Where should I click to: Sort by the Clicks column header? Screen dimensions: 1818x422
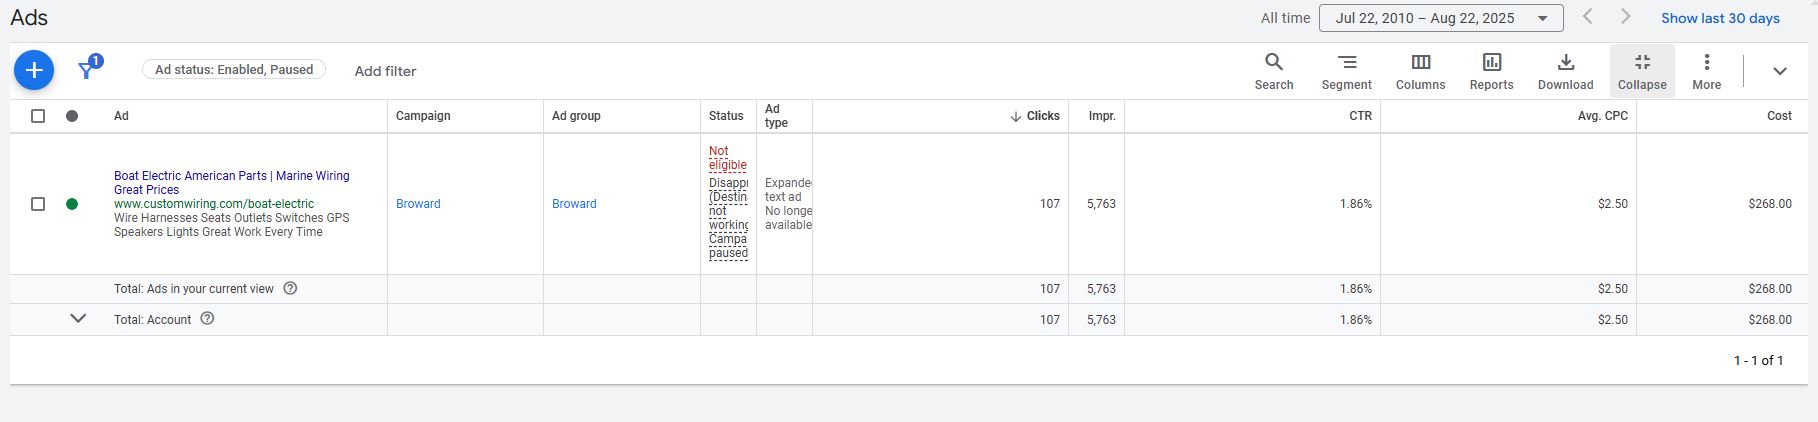[x=1035, y=116]
